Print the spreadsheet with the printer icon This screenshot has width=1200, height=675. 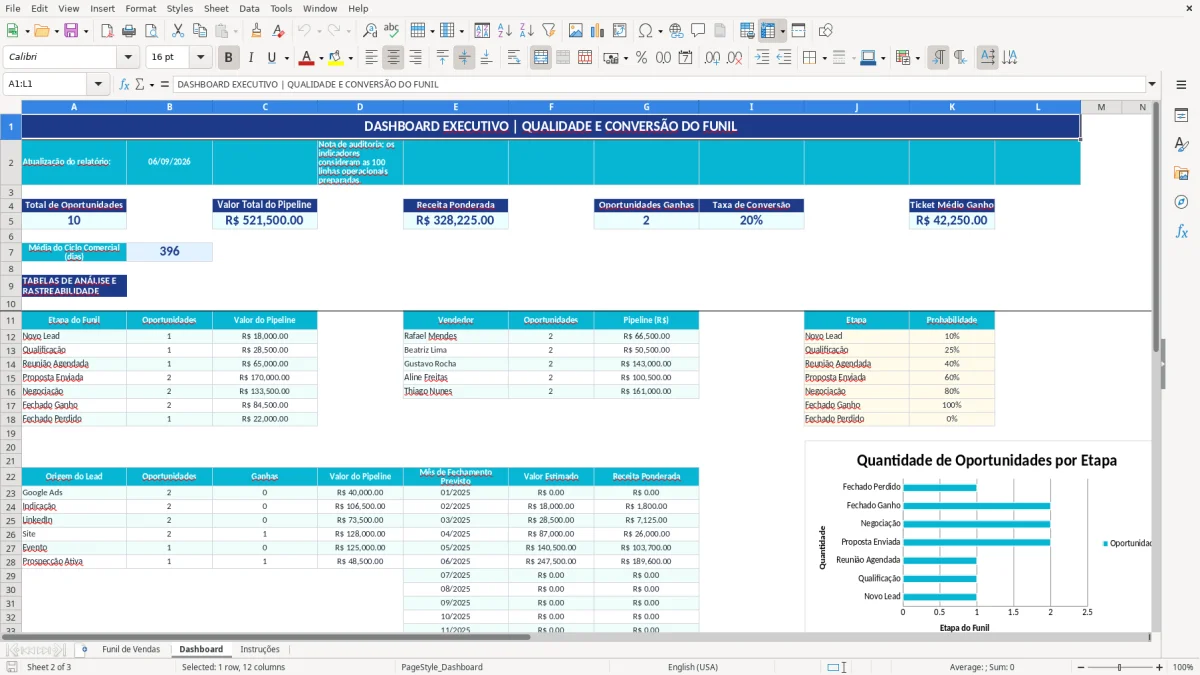[131, 31]
